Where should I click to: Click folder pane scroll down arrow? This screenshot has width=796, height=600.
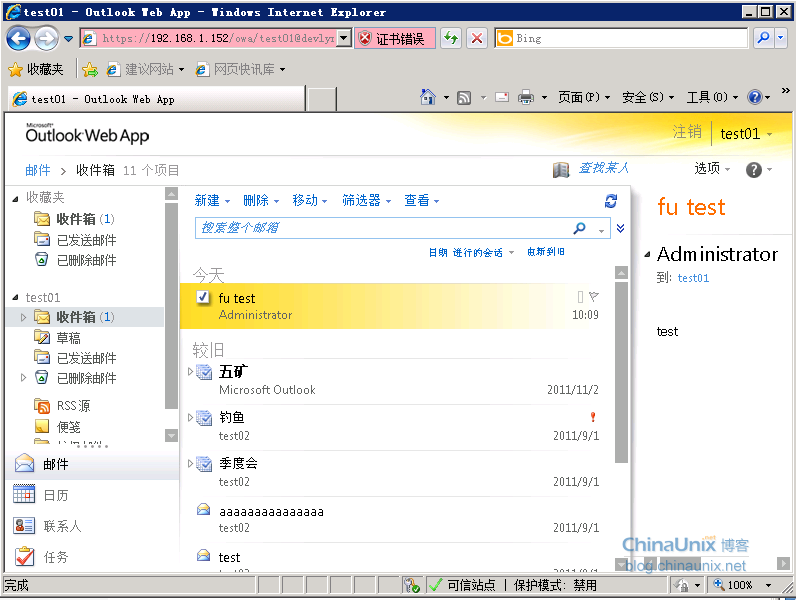click(172, 436)
